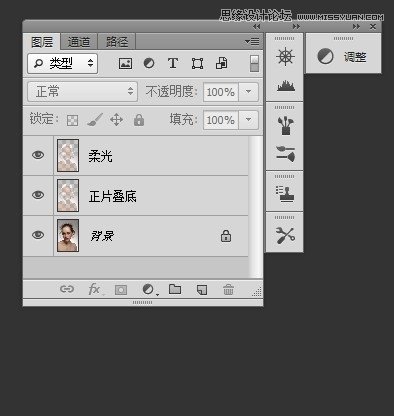This screenshot has height=416, width=394.
Task: Select the 正片叠底 layer thumbnail
Action: point(68,196)
